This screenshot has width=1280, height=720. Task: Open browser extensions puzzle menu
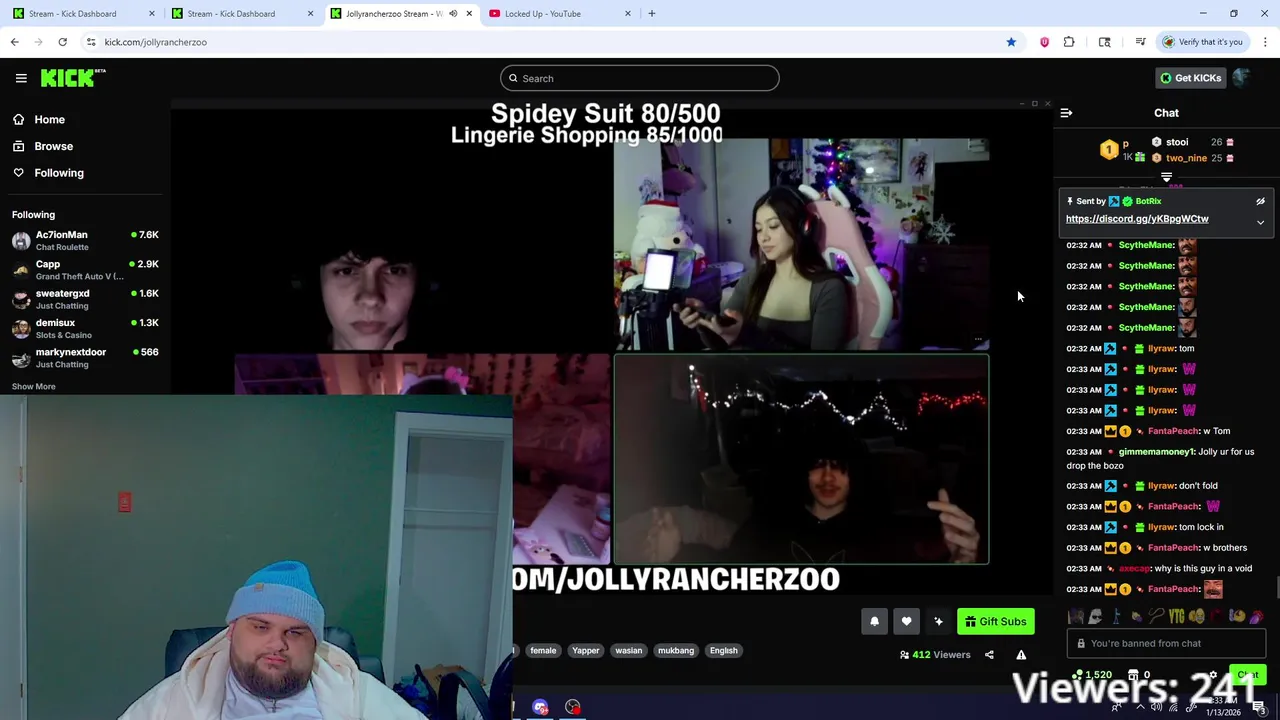pos(1069,42)
